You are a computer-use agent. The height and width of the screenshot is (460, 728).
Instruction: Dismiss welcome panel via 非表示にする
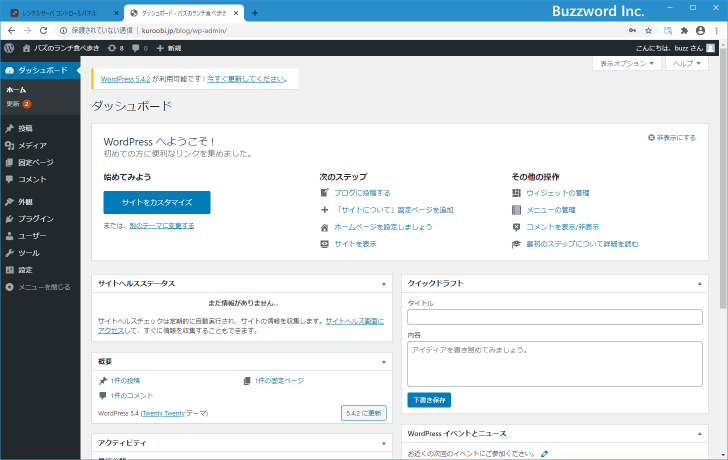(x=672, y=138)
